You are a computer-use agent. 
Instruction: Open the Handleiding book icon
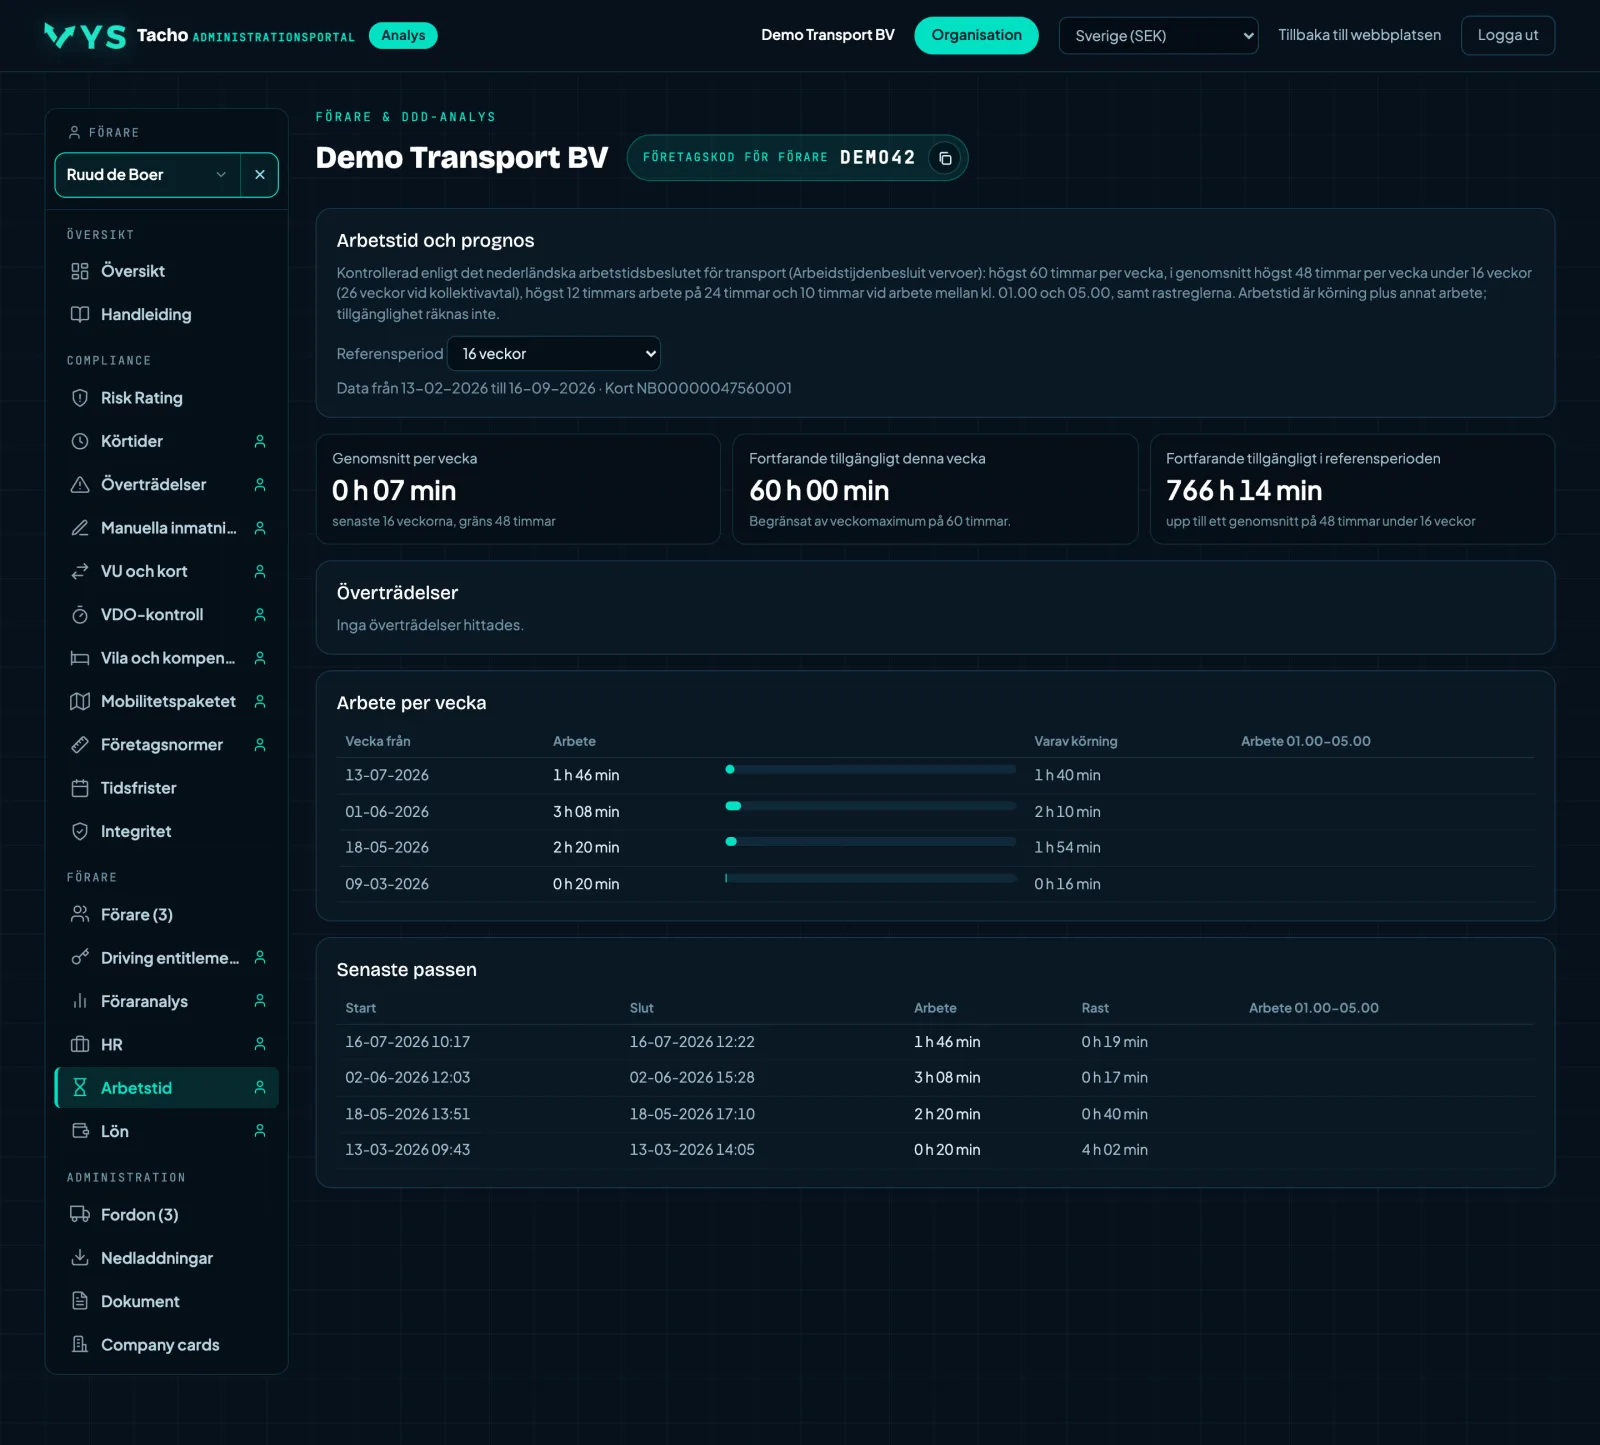pyautogui.click(x=80, y=314)
